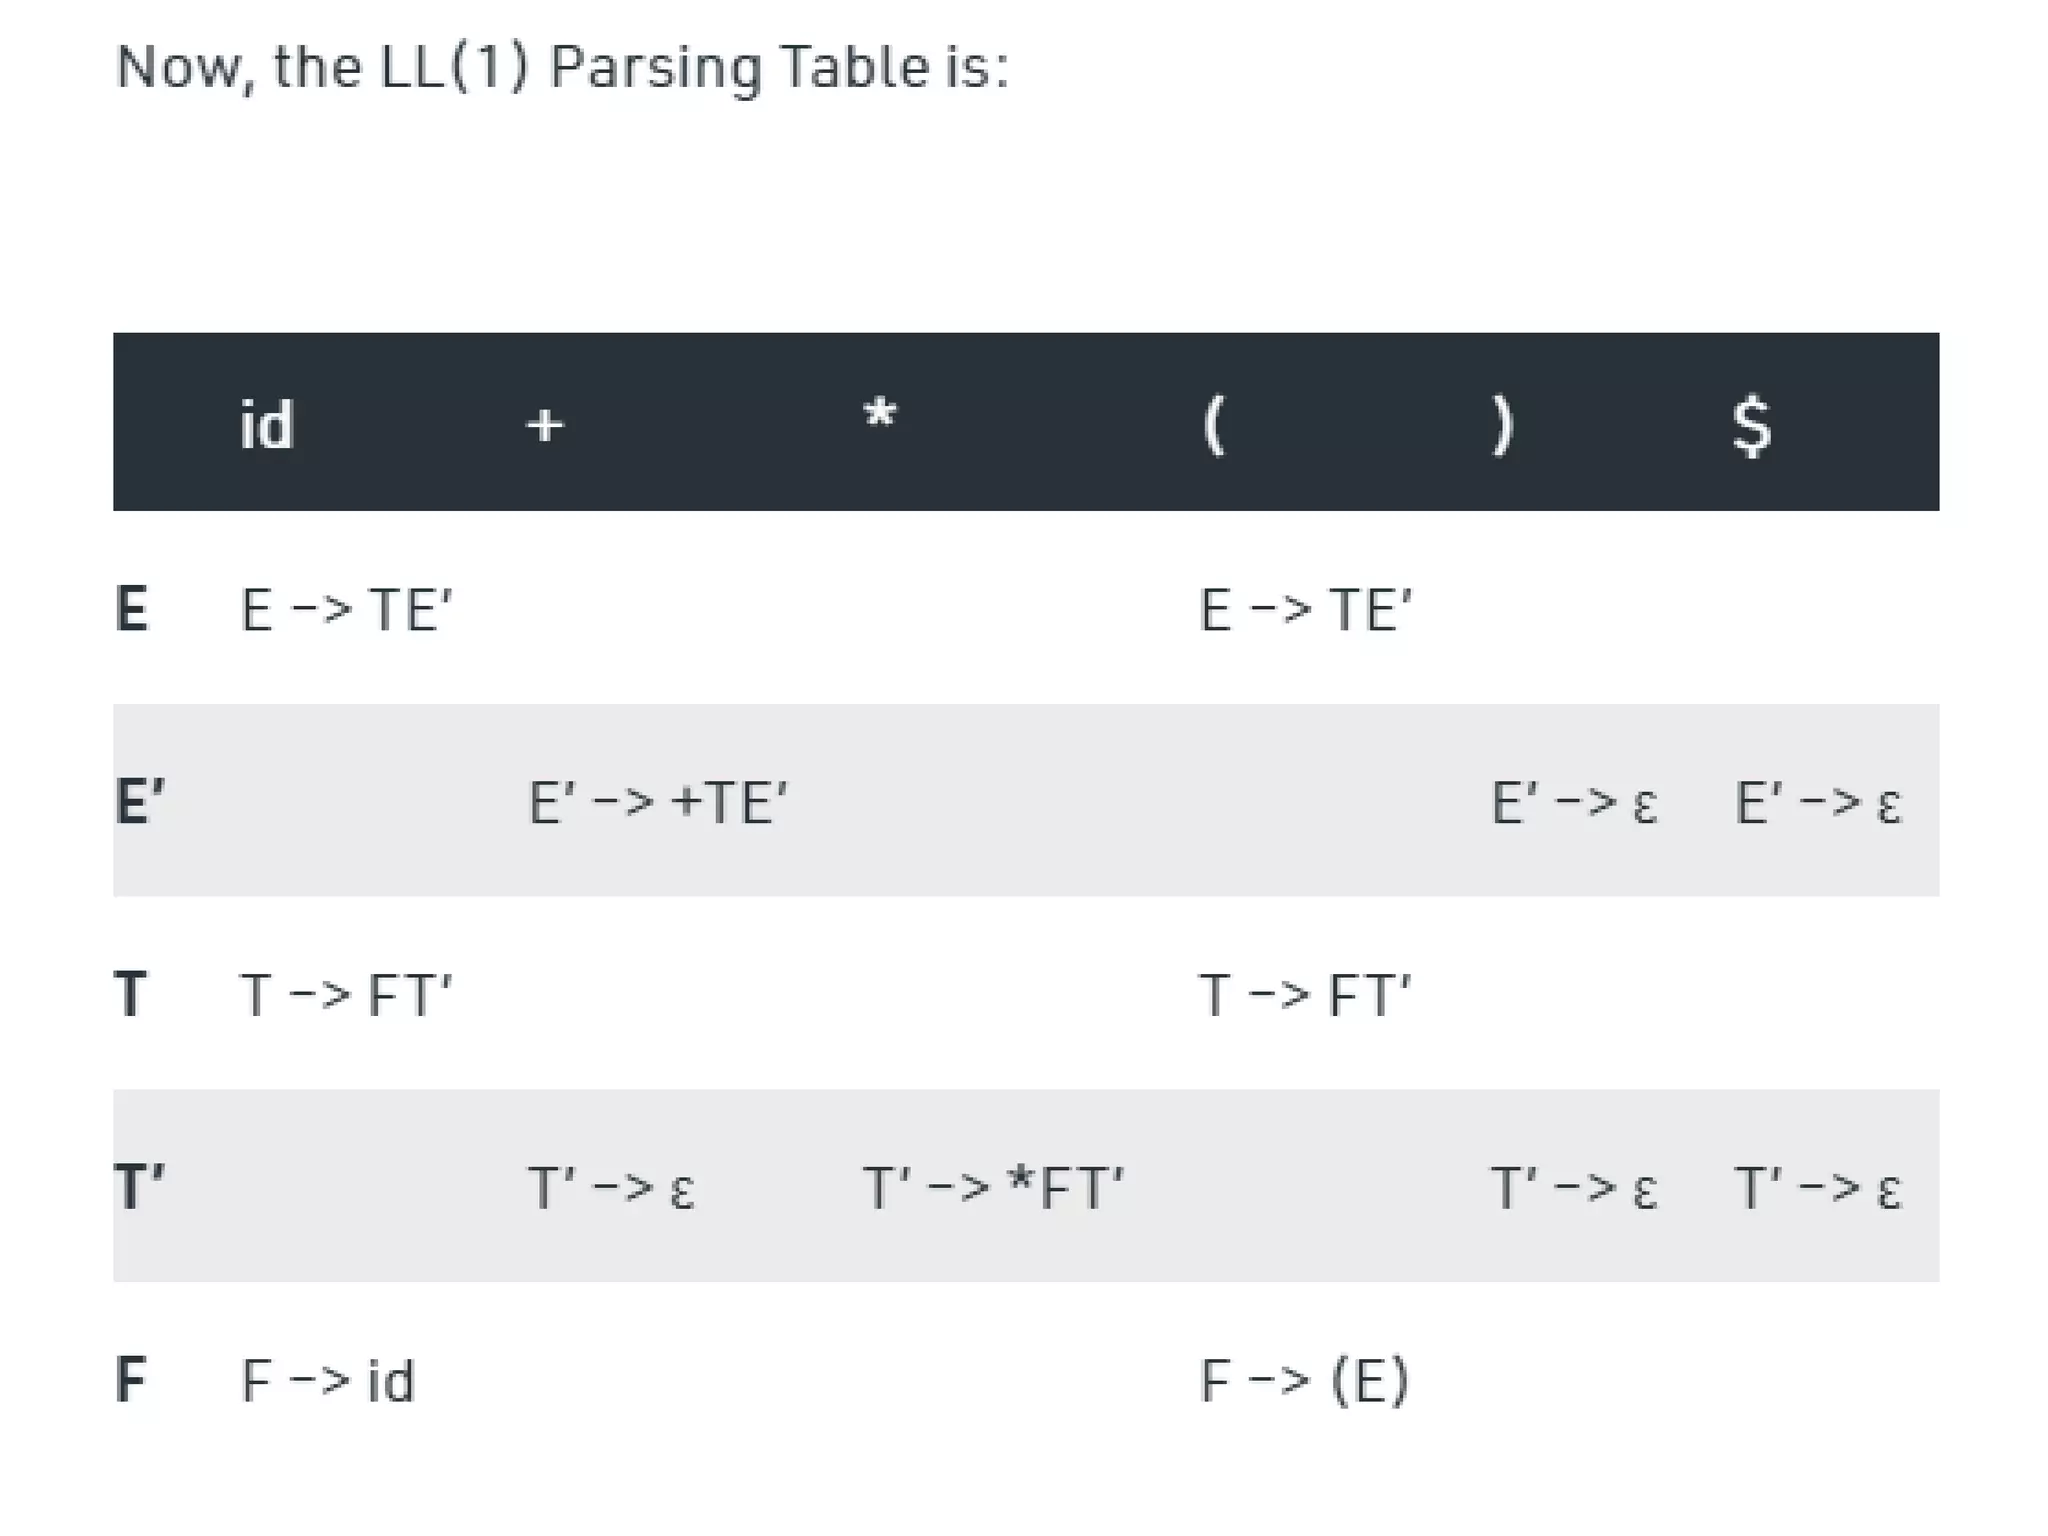The width and height of the screenshot is (2048, 1536).
Task: Select the E' -> +TE' cell
Action: tap(657, 802)
